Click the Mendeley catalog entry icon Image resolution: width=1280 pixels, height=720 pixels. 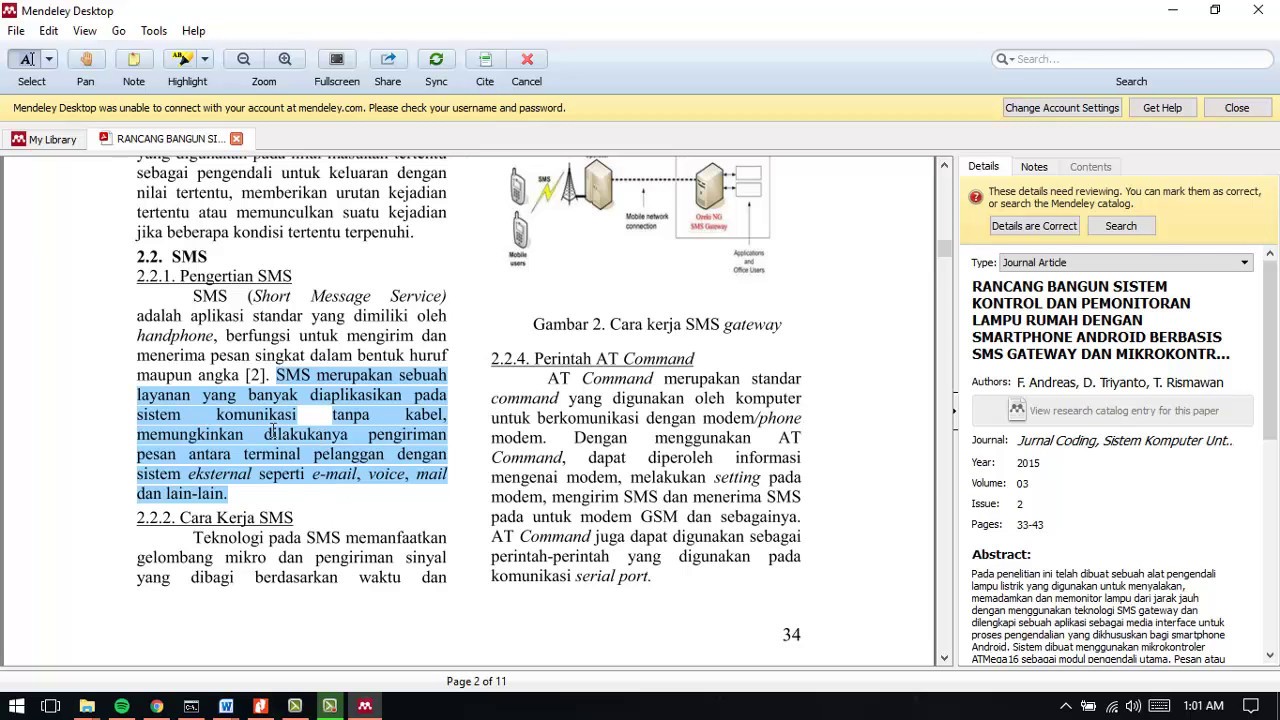point(1017,410)
